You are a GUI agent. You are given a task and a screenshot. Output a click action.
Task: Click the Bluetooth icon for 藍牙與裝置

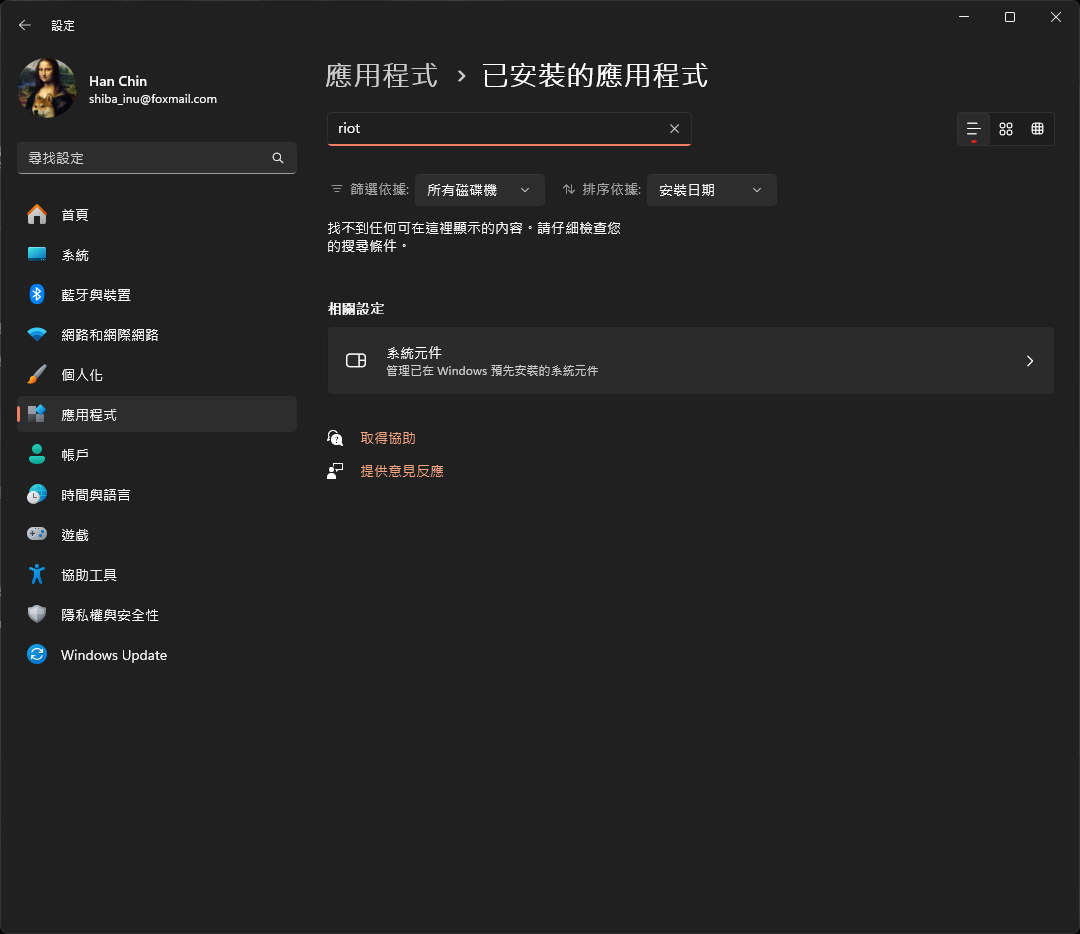pyautogui.click(x=37, y=295)
